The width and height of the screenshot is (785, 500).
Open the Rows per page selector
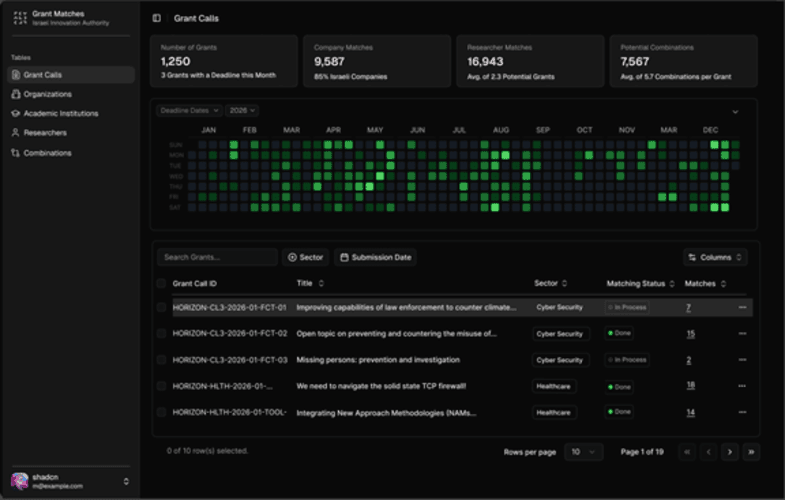pos(583,452)
